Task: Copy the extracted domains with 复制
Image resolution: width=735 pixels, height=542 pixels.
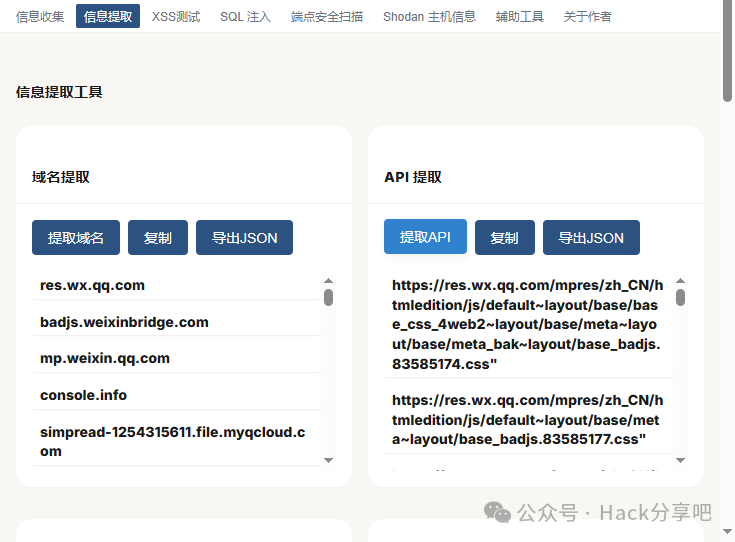Action: 158,238
